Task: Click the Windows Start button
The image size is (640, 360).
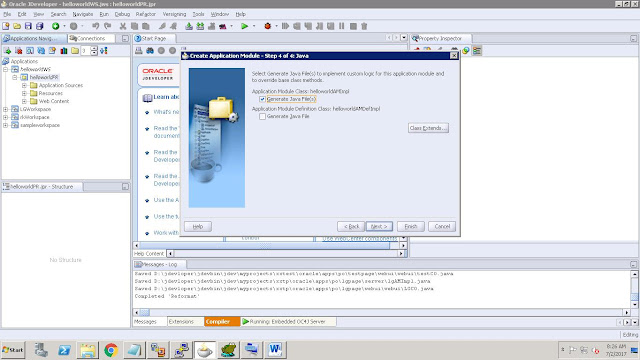Action: [13, 350]
